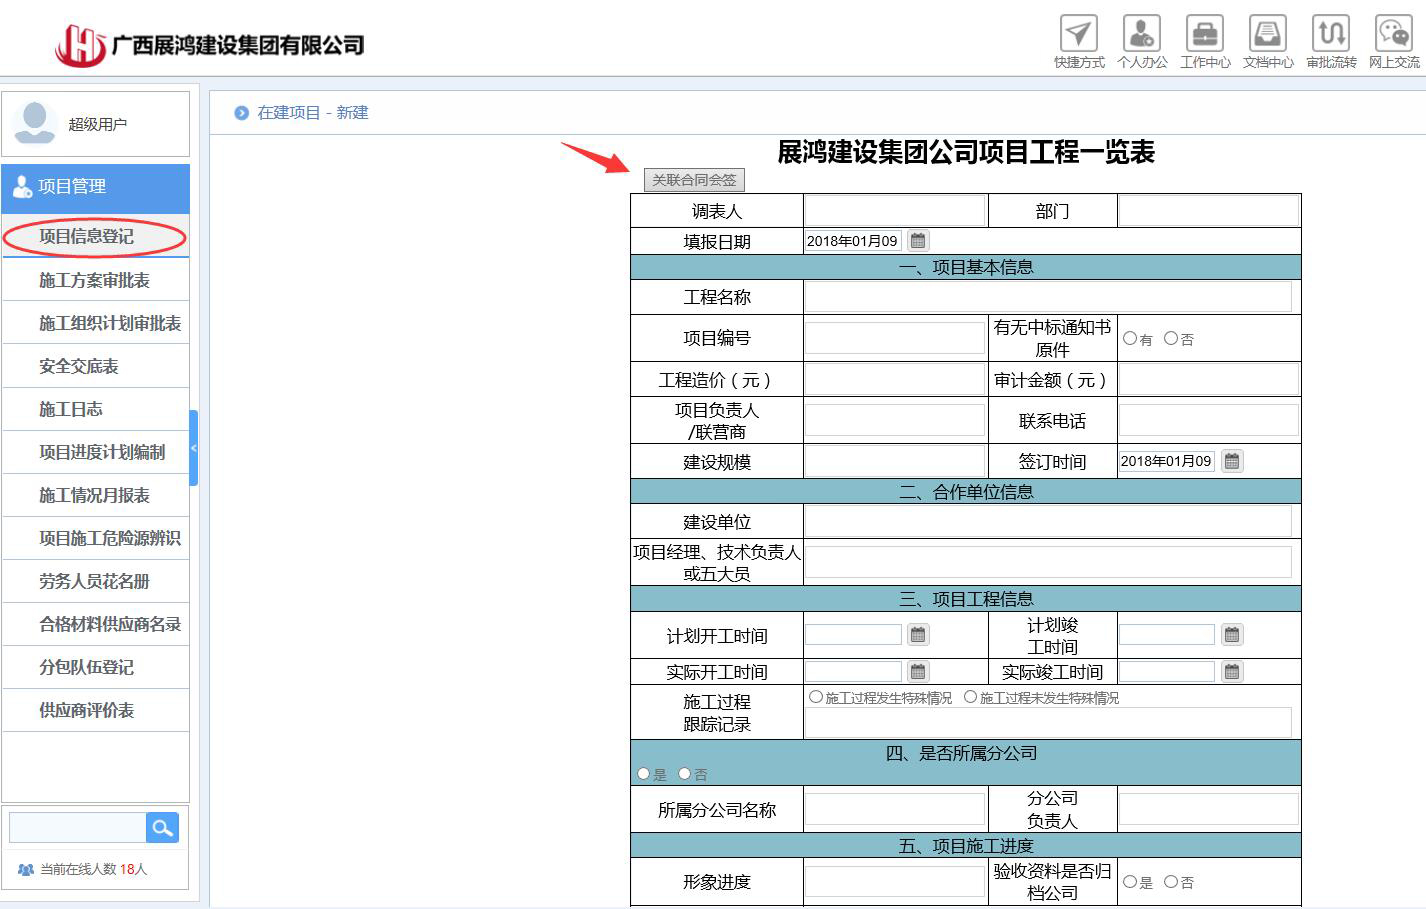Open calendar picker for 填报日期
The width and height of the screenshot is (1426, 909).
tap(918, 241)
